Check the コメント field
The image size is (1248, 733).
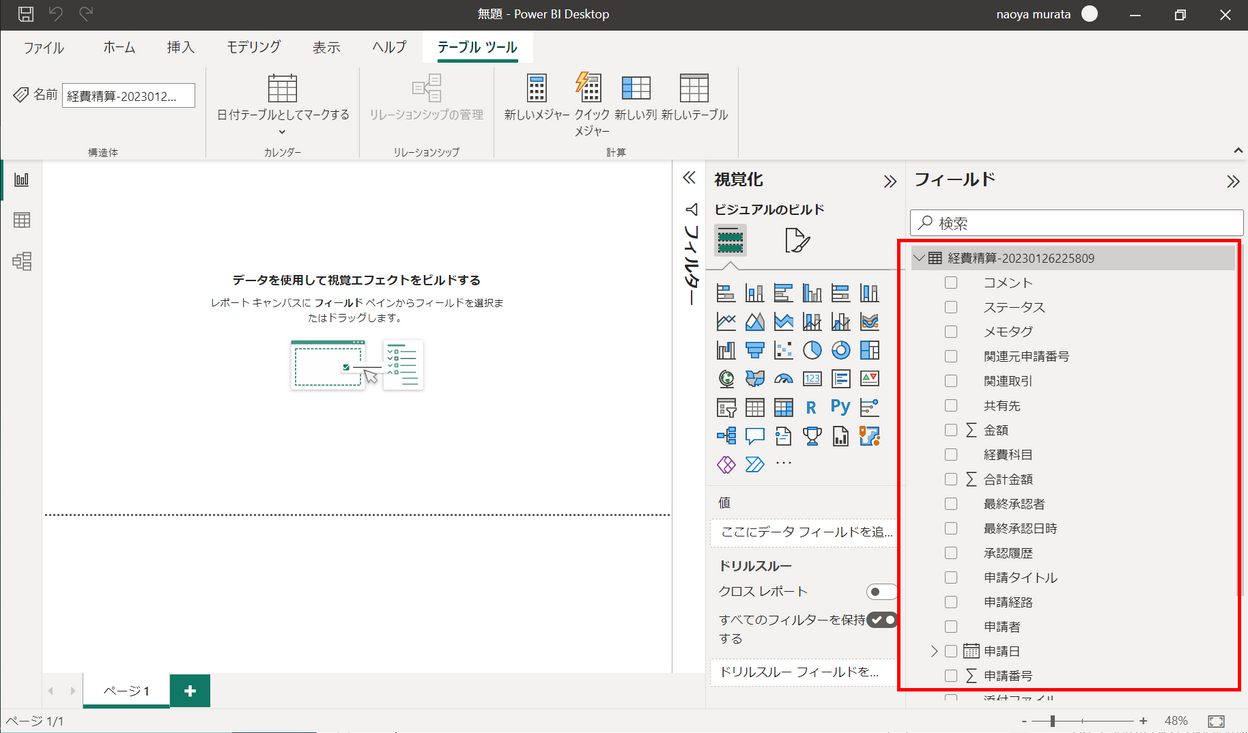[951, 283]
